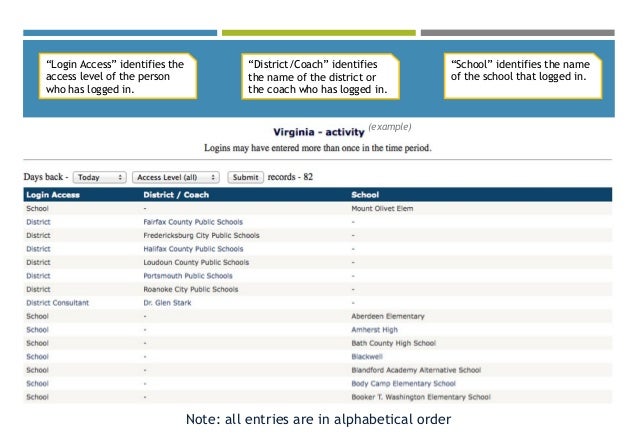Select Booker T. Washington Elementary School cell
Screen dimensions: 638x447
click(421, 397)
